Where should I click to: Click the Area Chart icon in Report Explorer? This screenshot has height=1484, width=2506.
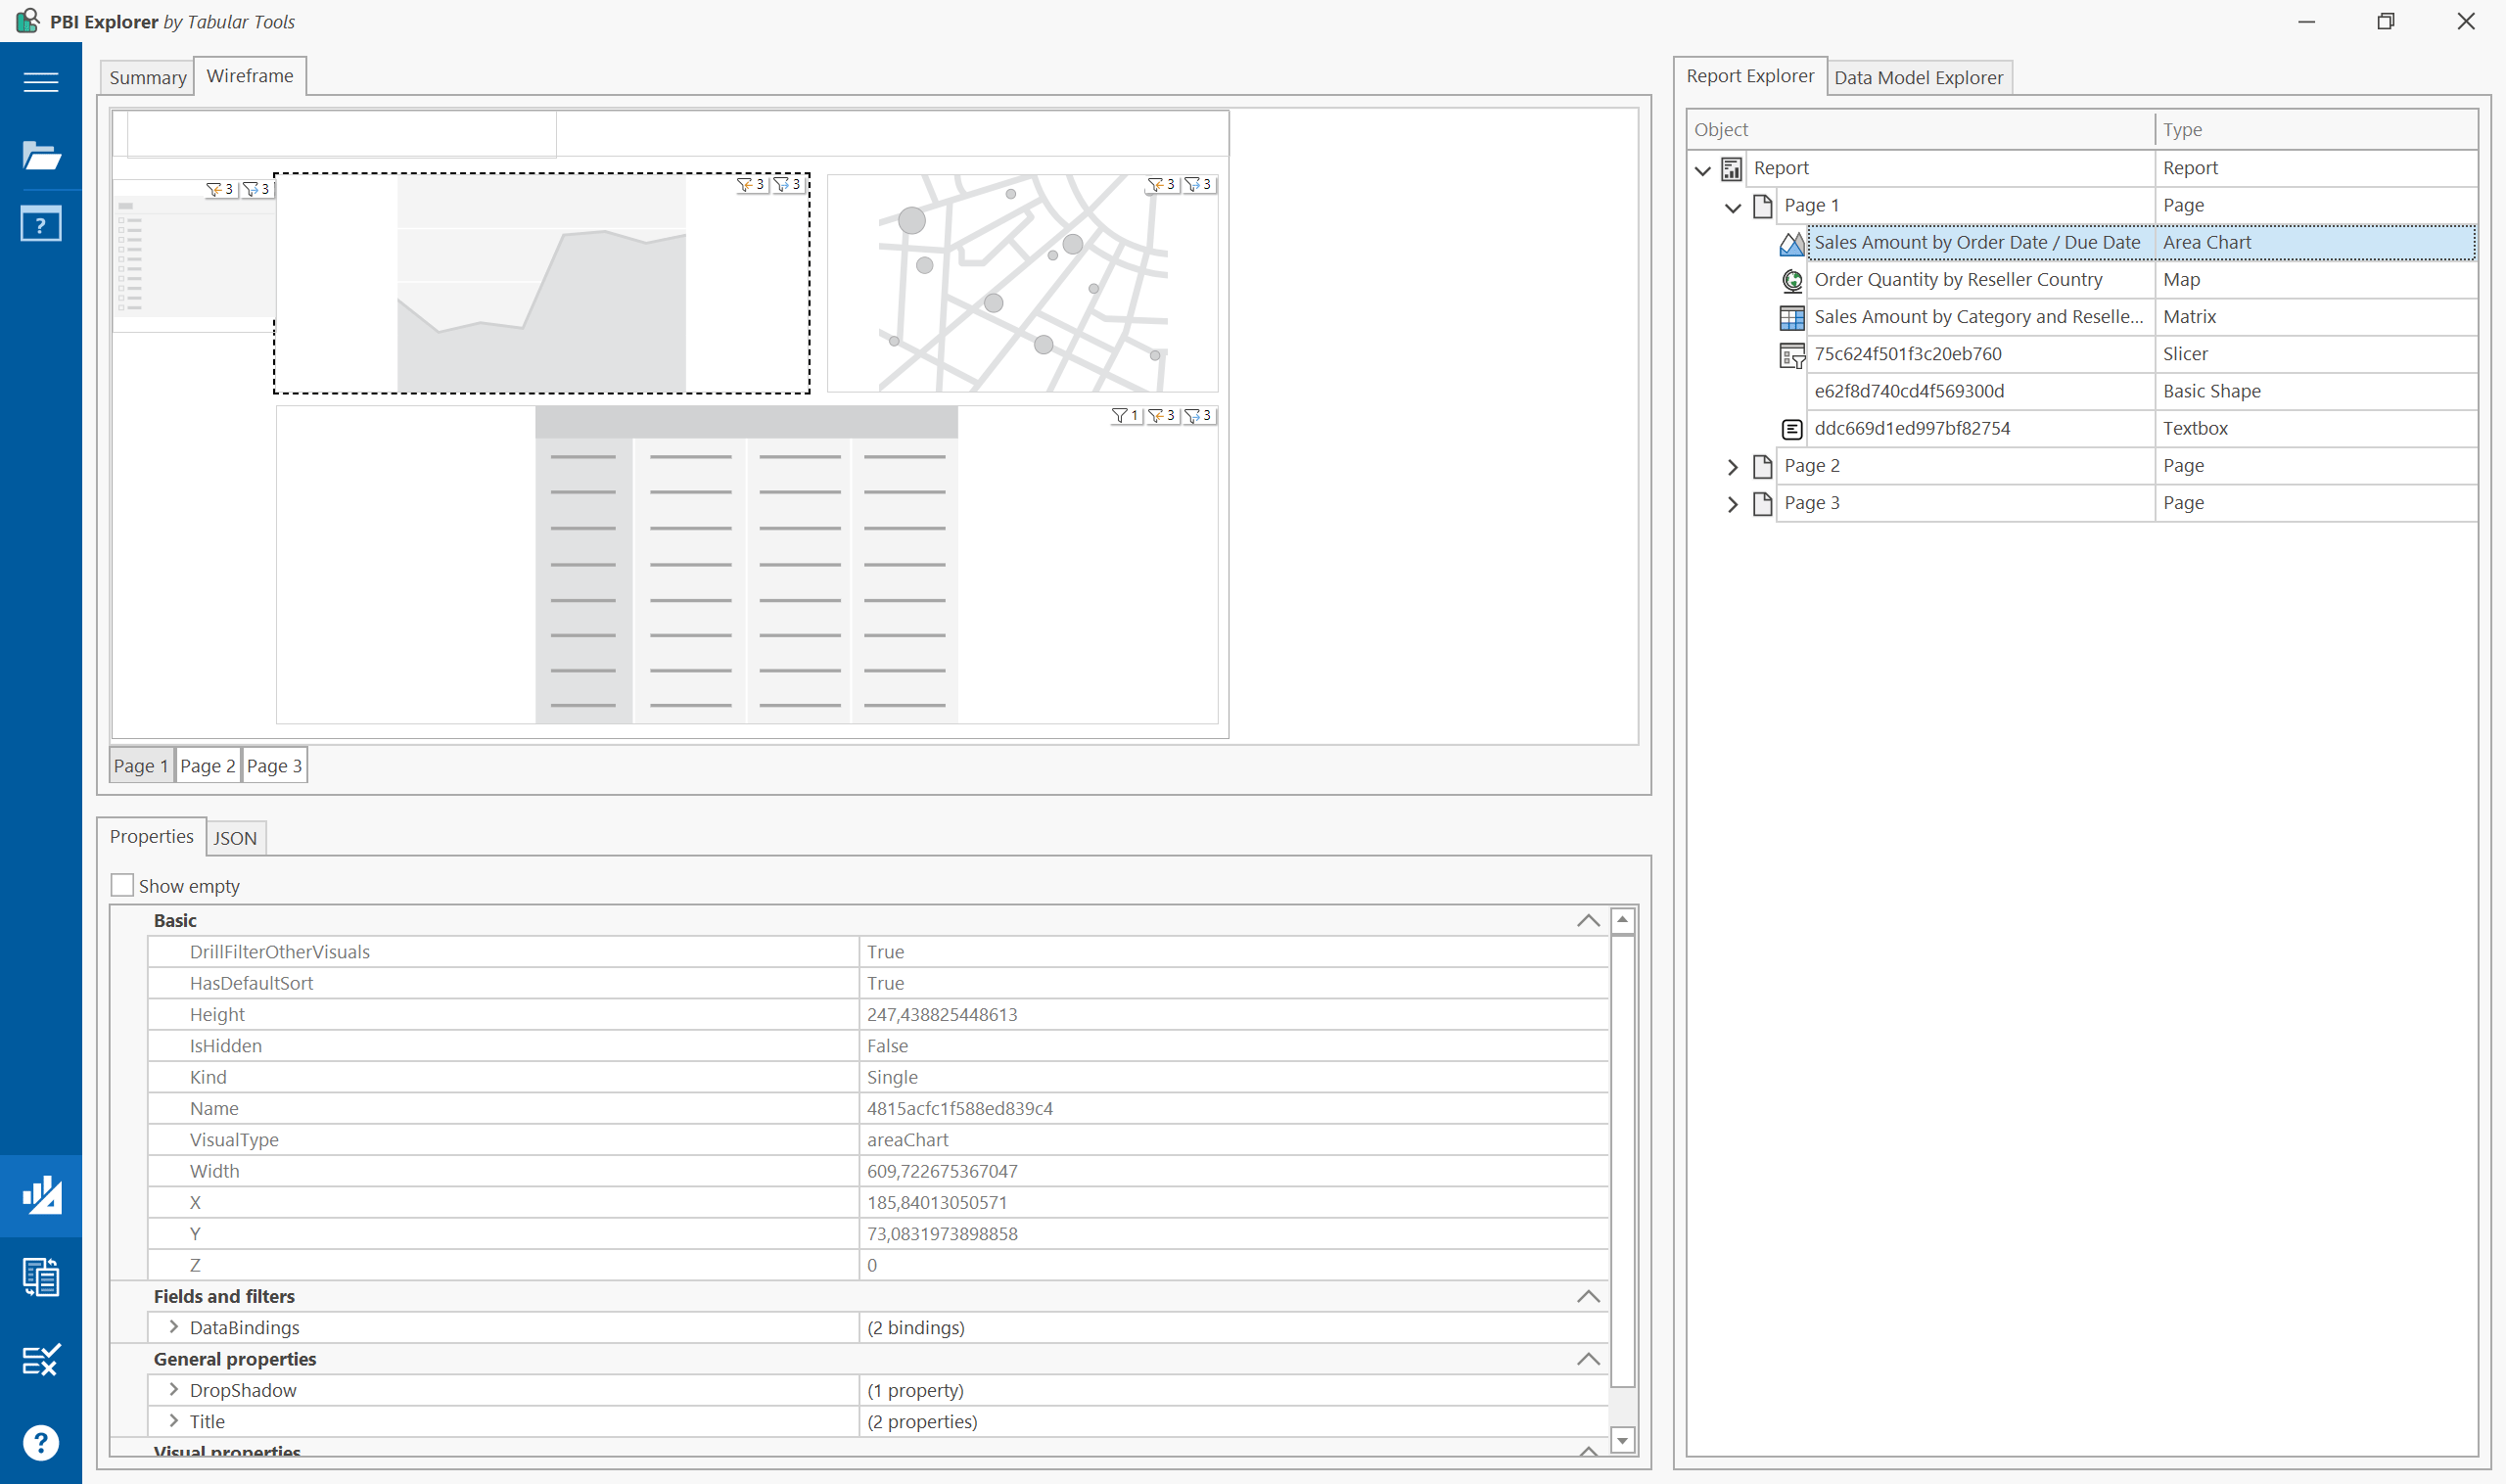(1792, 243)
